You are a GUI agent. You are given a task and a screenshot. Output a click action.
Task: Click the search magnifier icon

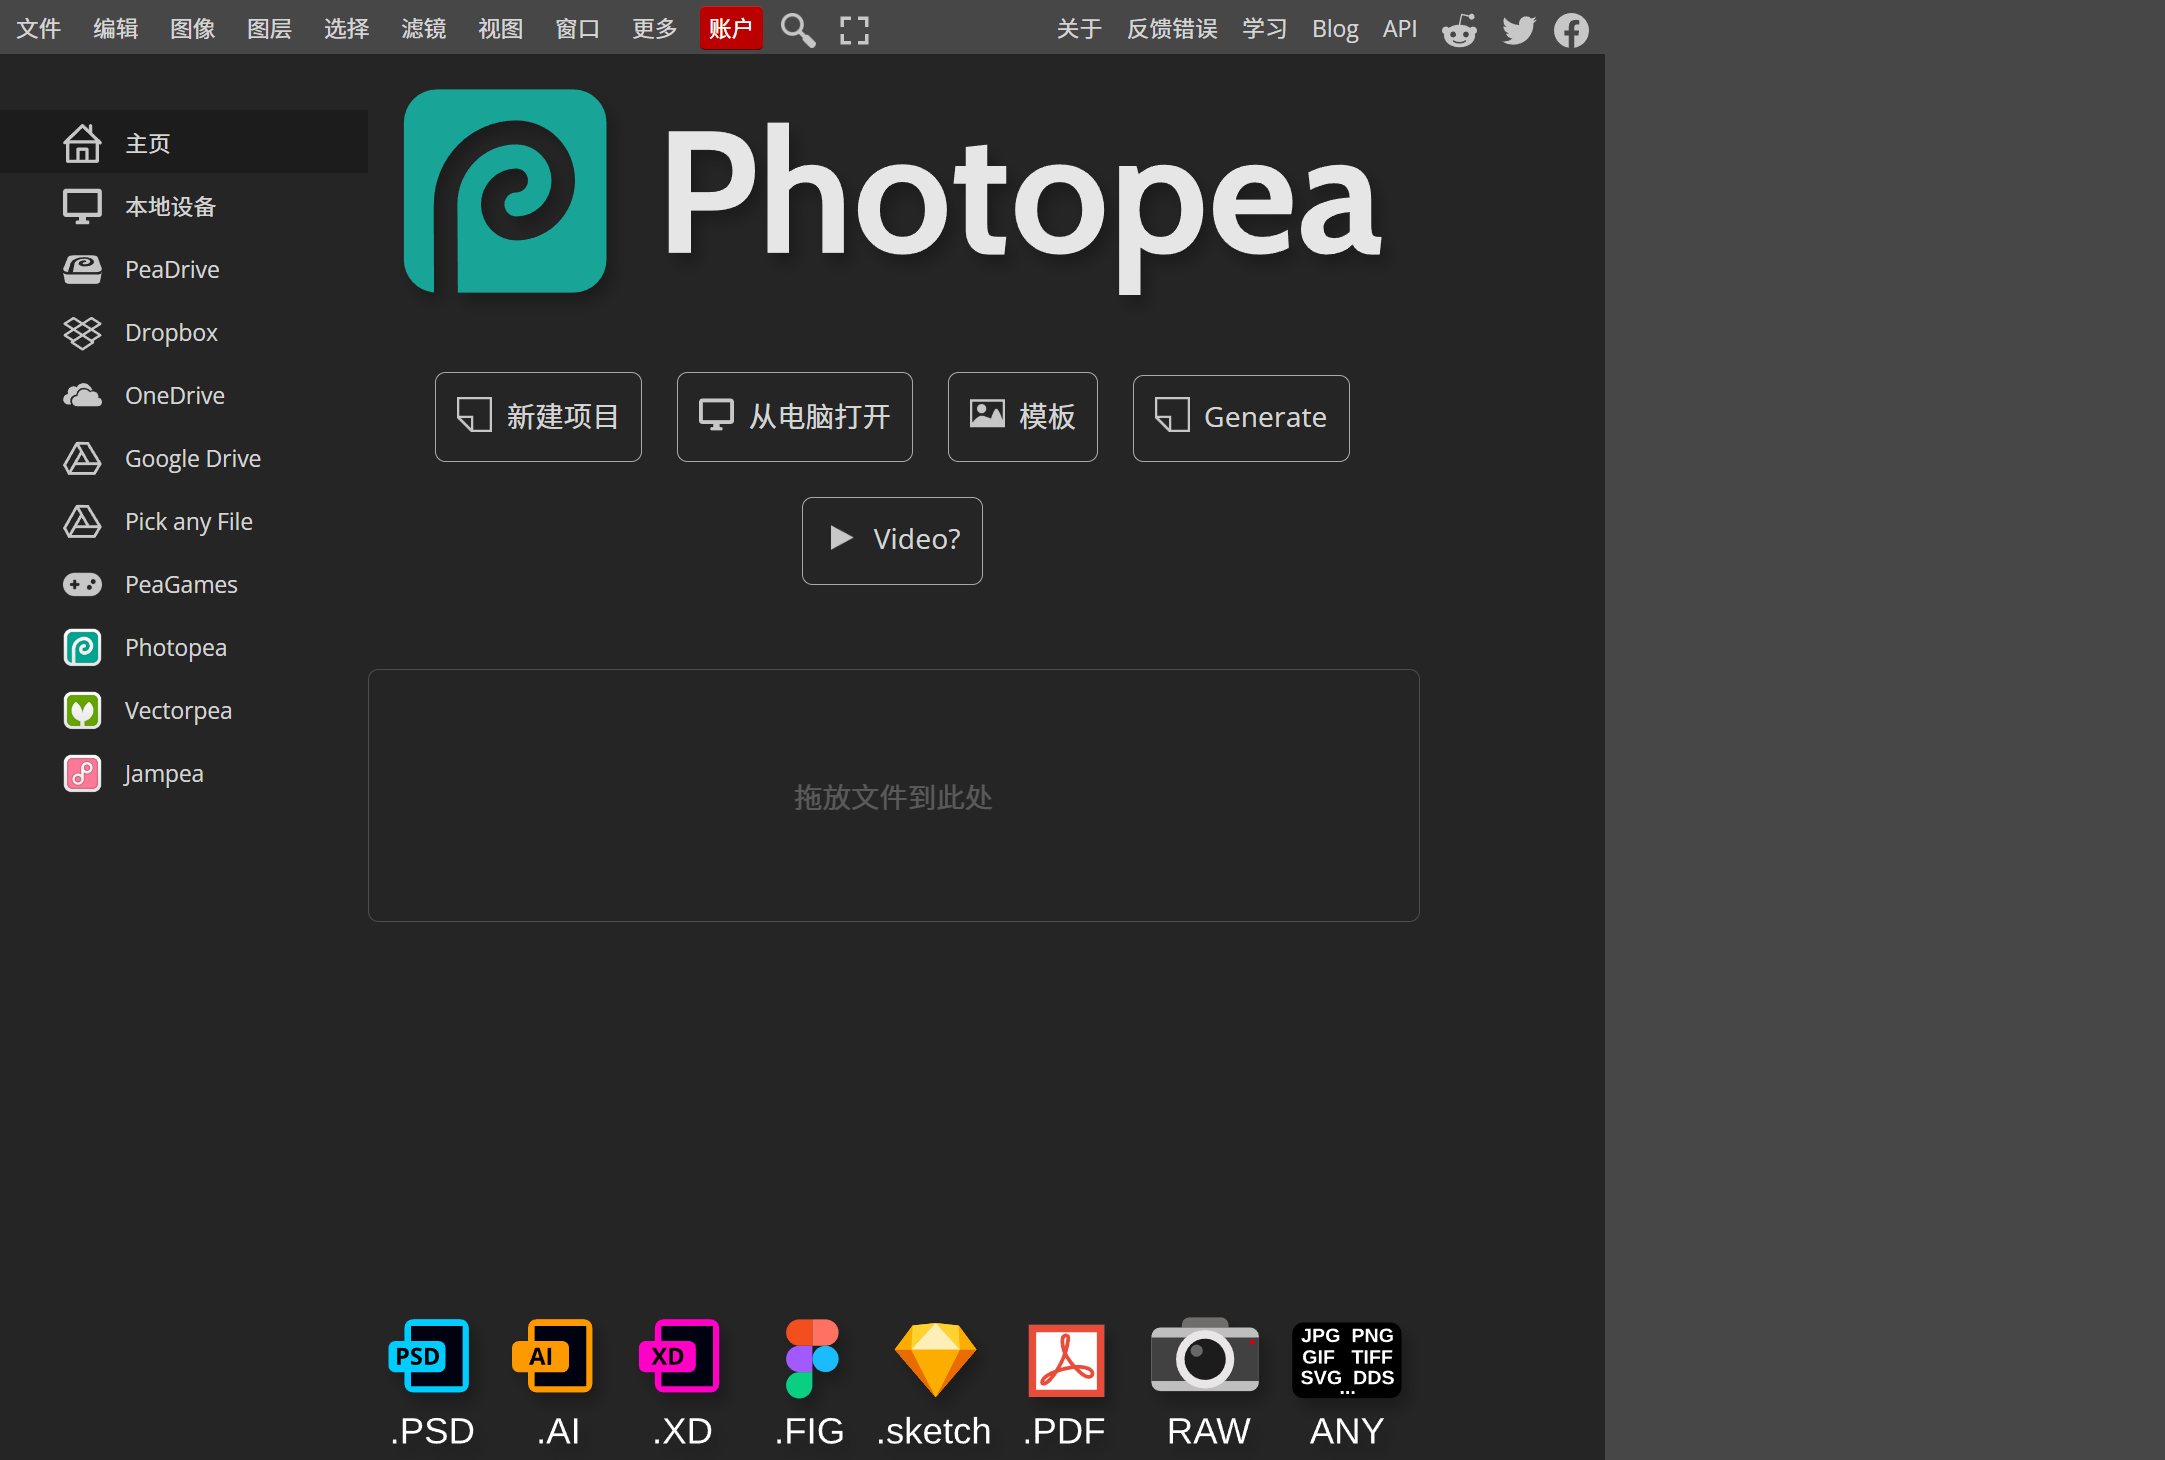[797, 30]
